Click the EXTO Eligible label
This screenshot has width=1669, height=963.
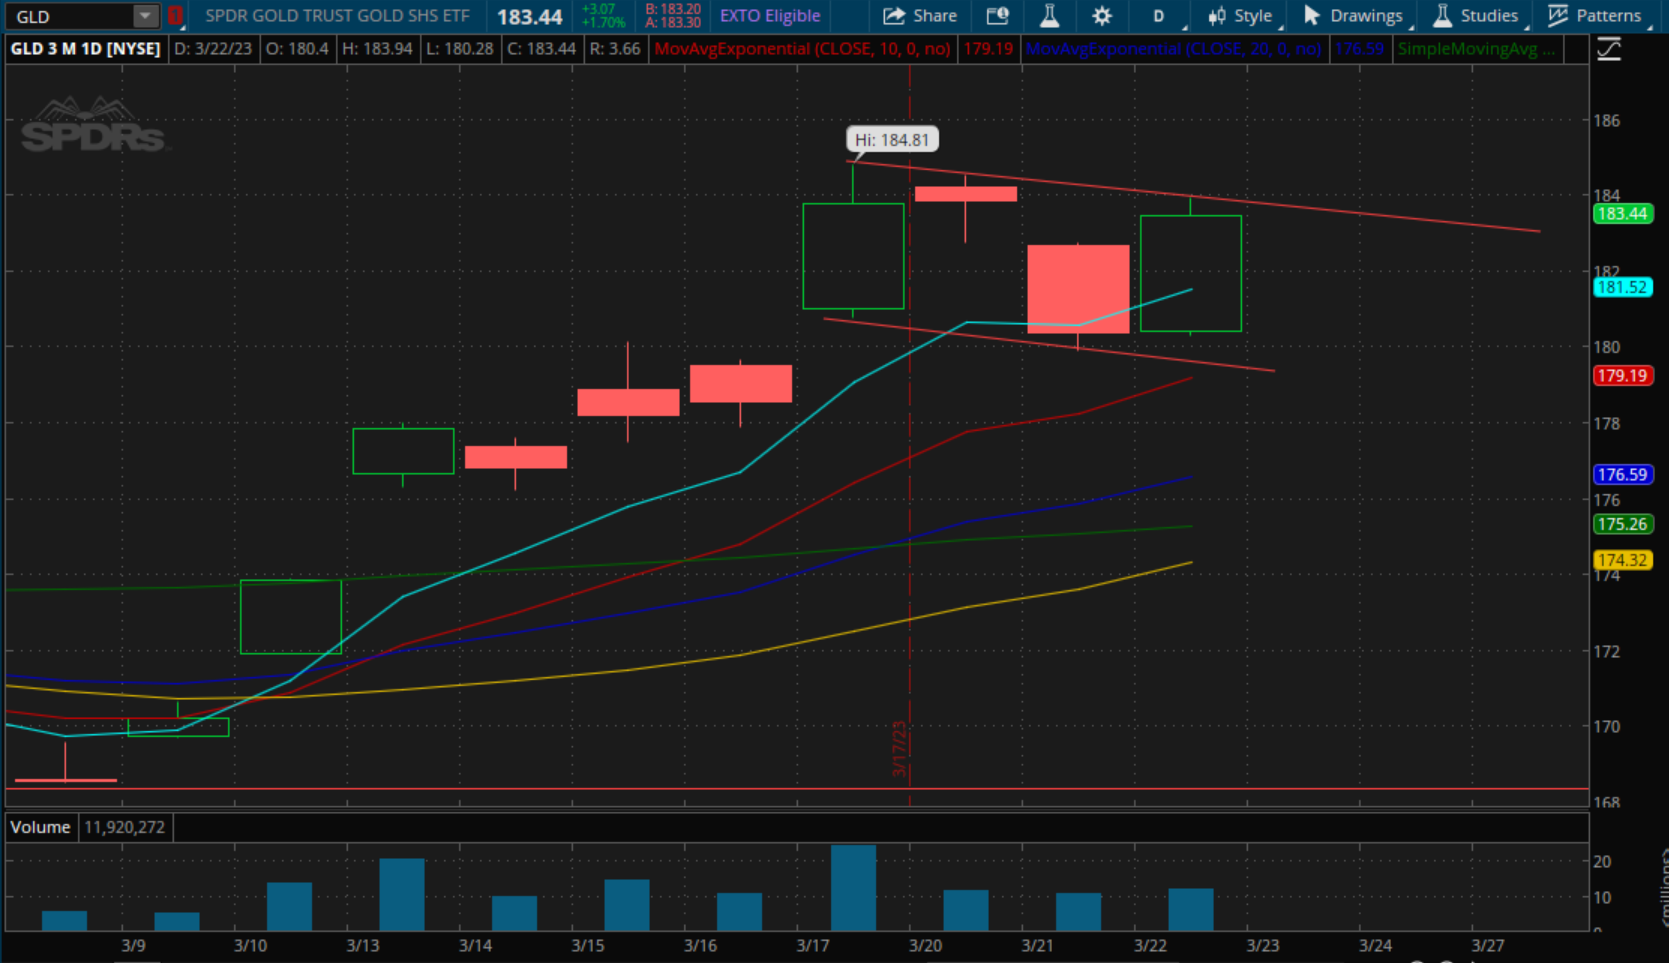click(770, 16)
